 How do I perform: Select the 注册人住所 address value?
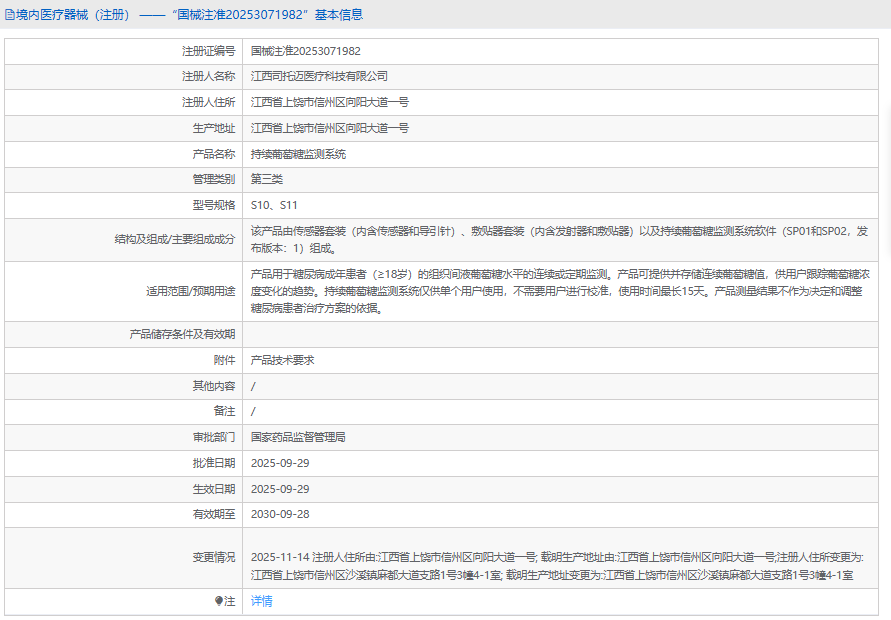330,102
